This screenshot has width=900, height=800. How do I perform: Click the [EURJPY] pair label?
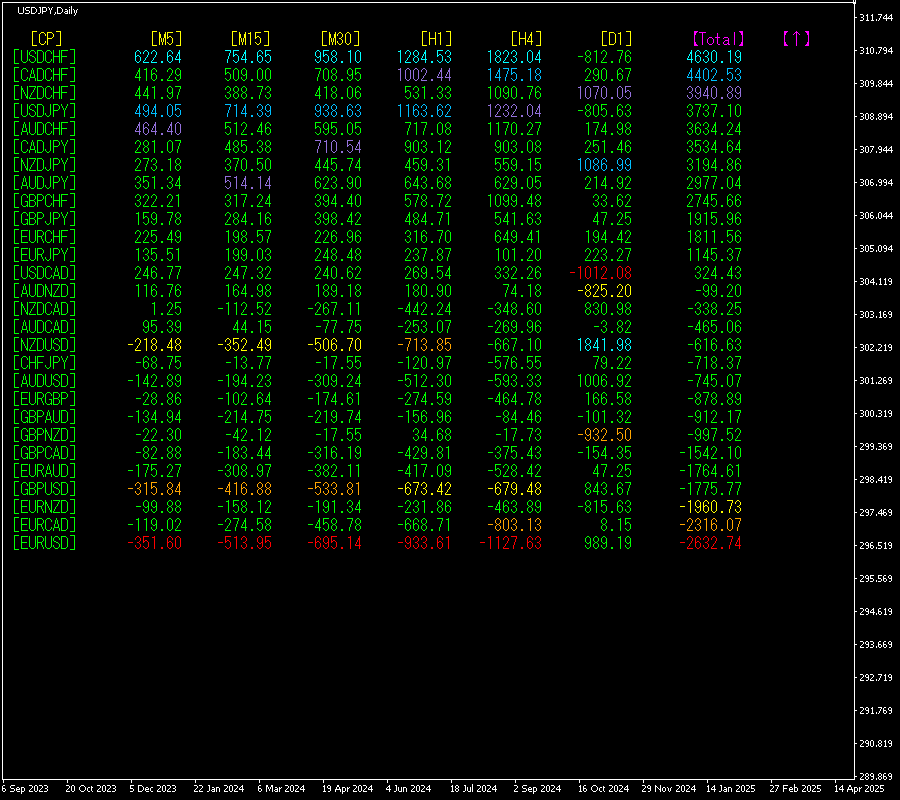[x=45, y=255]
